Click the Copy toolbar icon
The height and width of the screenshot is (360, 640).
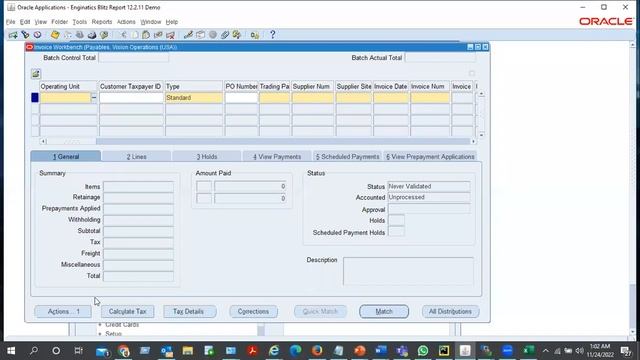point(134,35)
